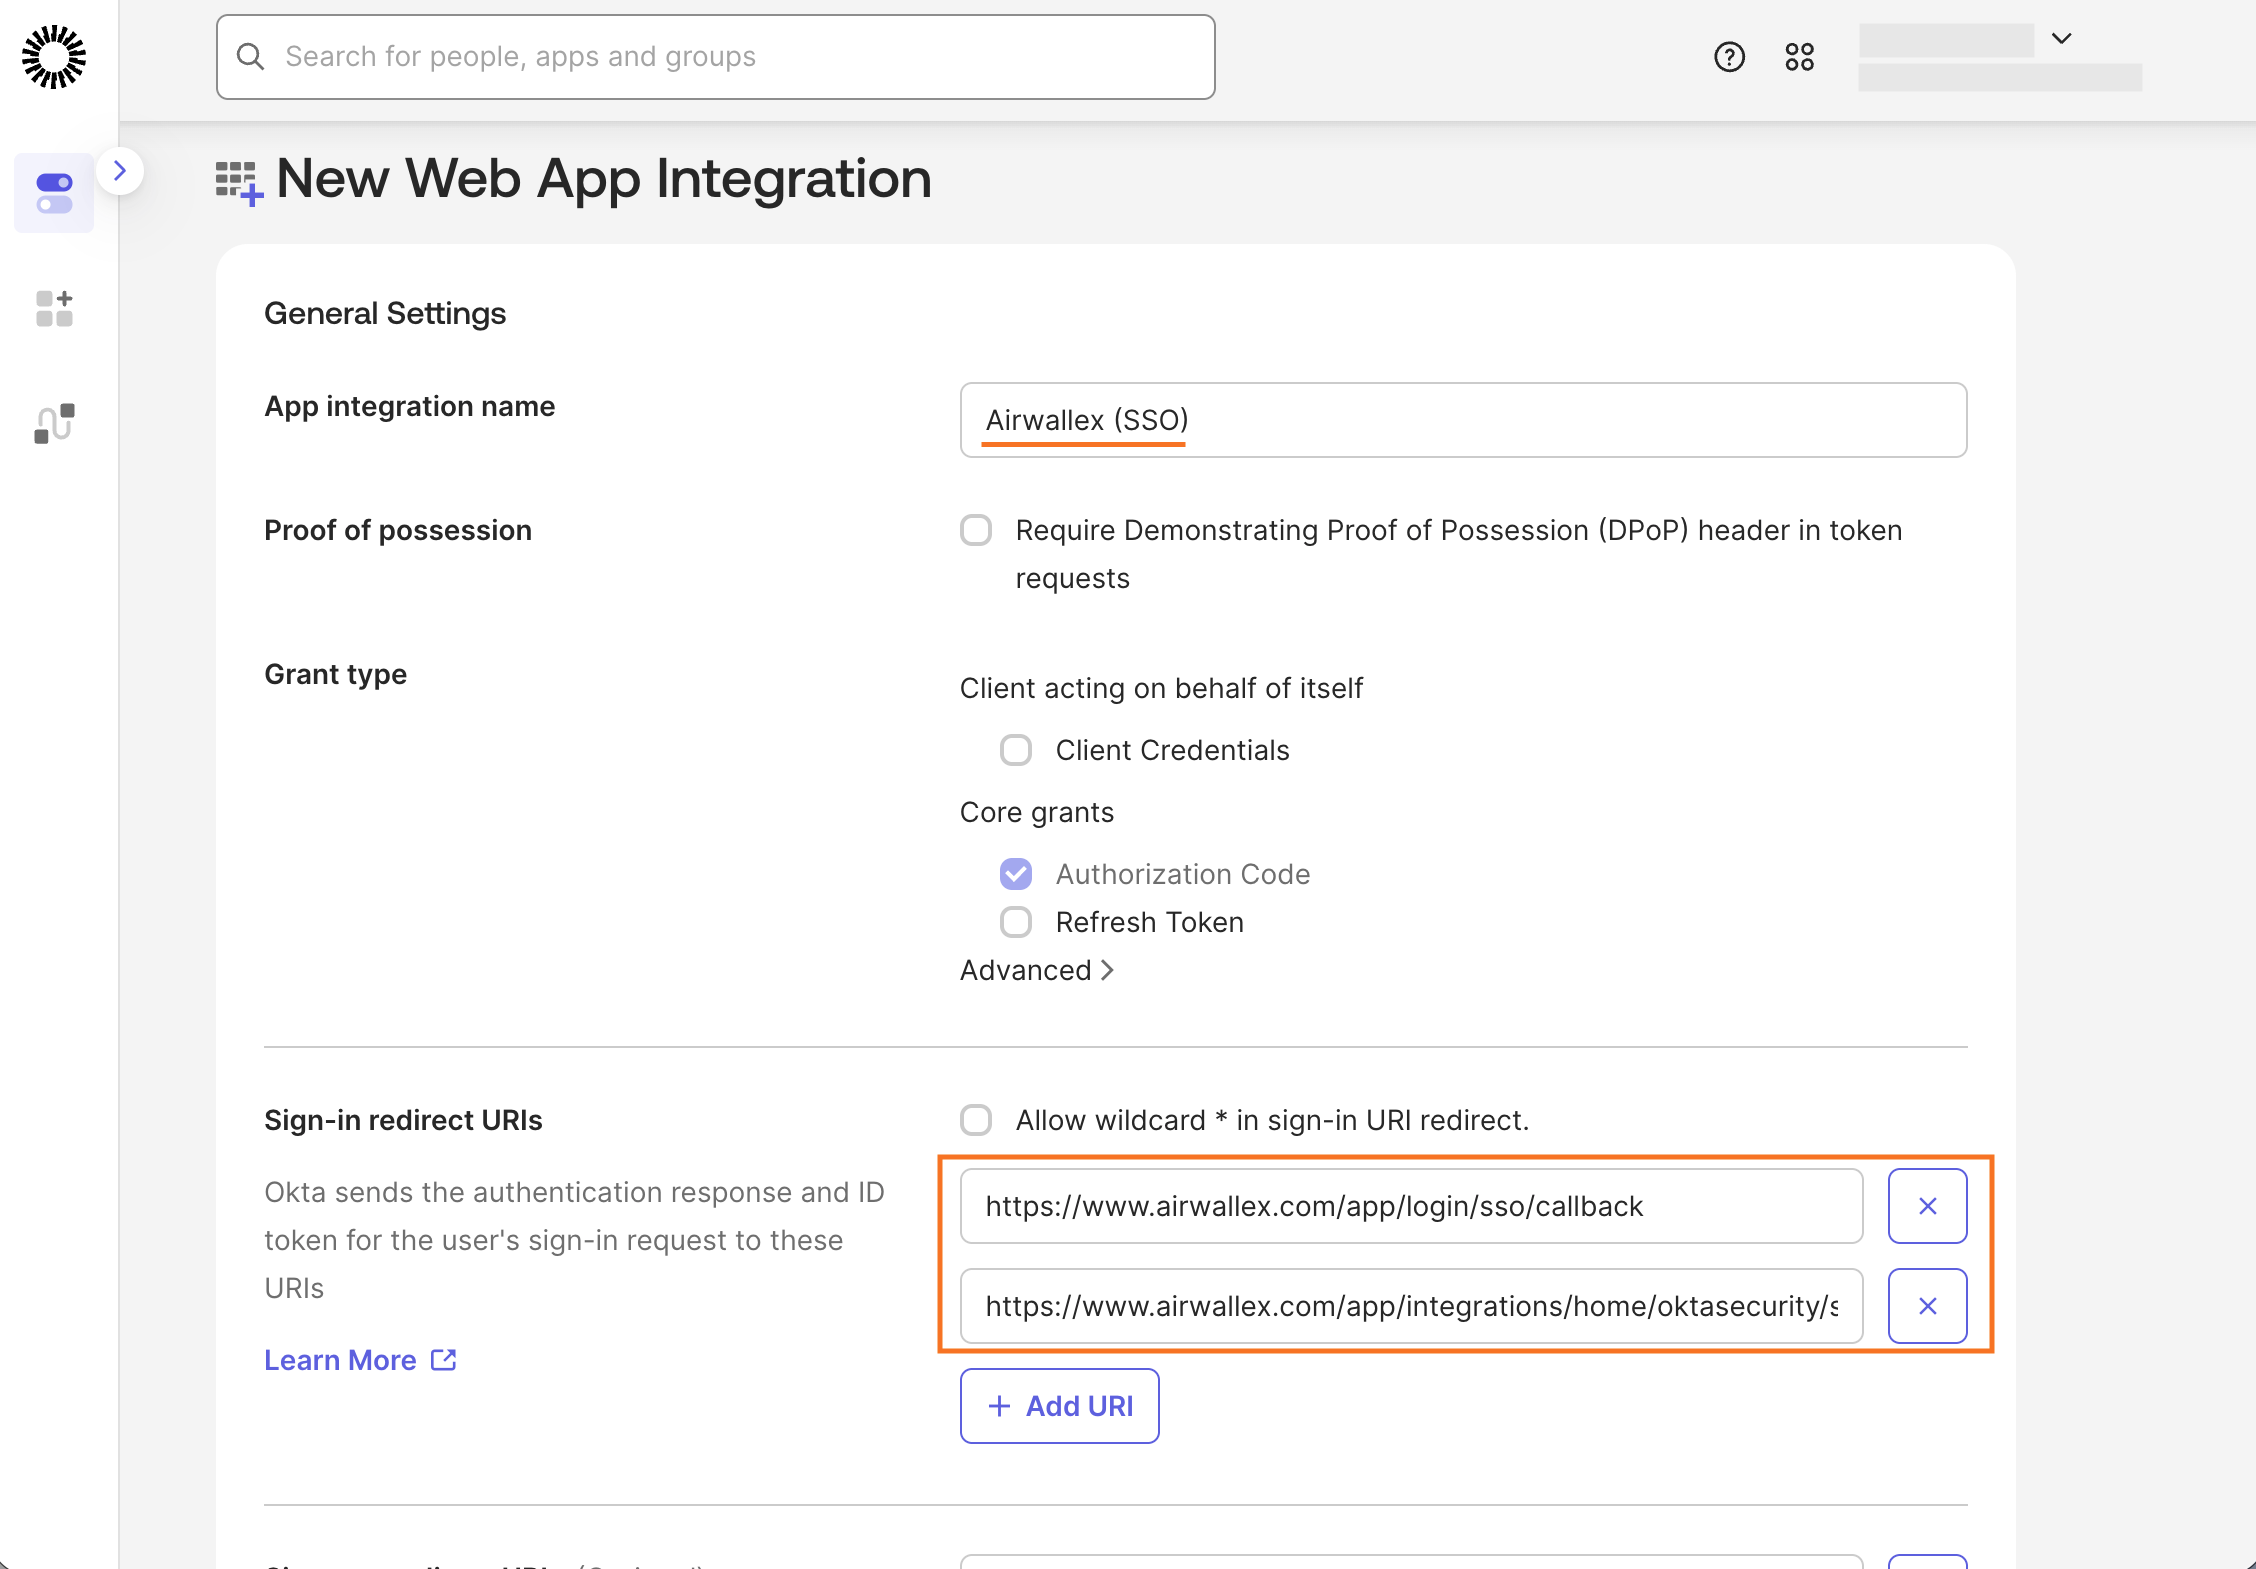Edit the sso/callback redirect URI field
2256x1569 pixels.
1411,1206
